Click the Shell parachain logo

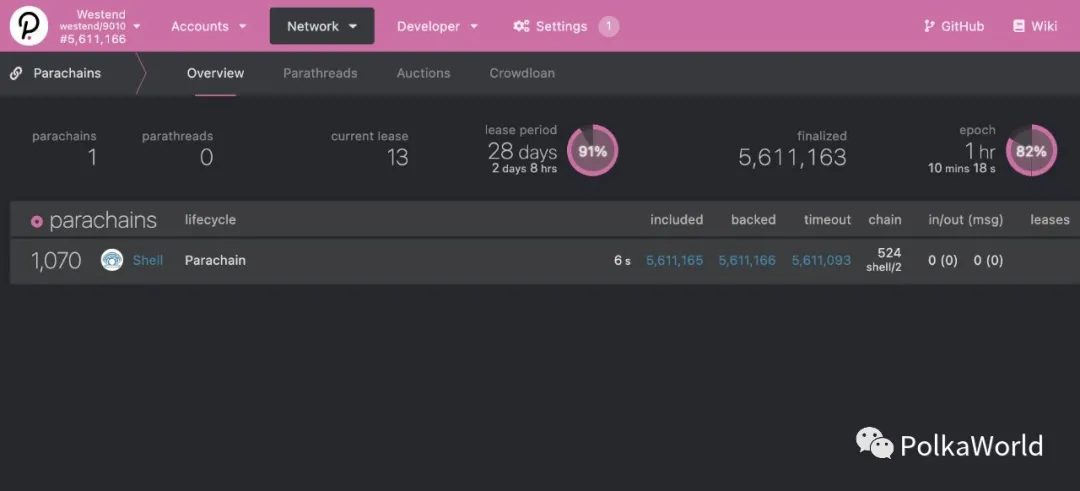(x=112, y=260)
